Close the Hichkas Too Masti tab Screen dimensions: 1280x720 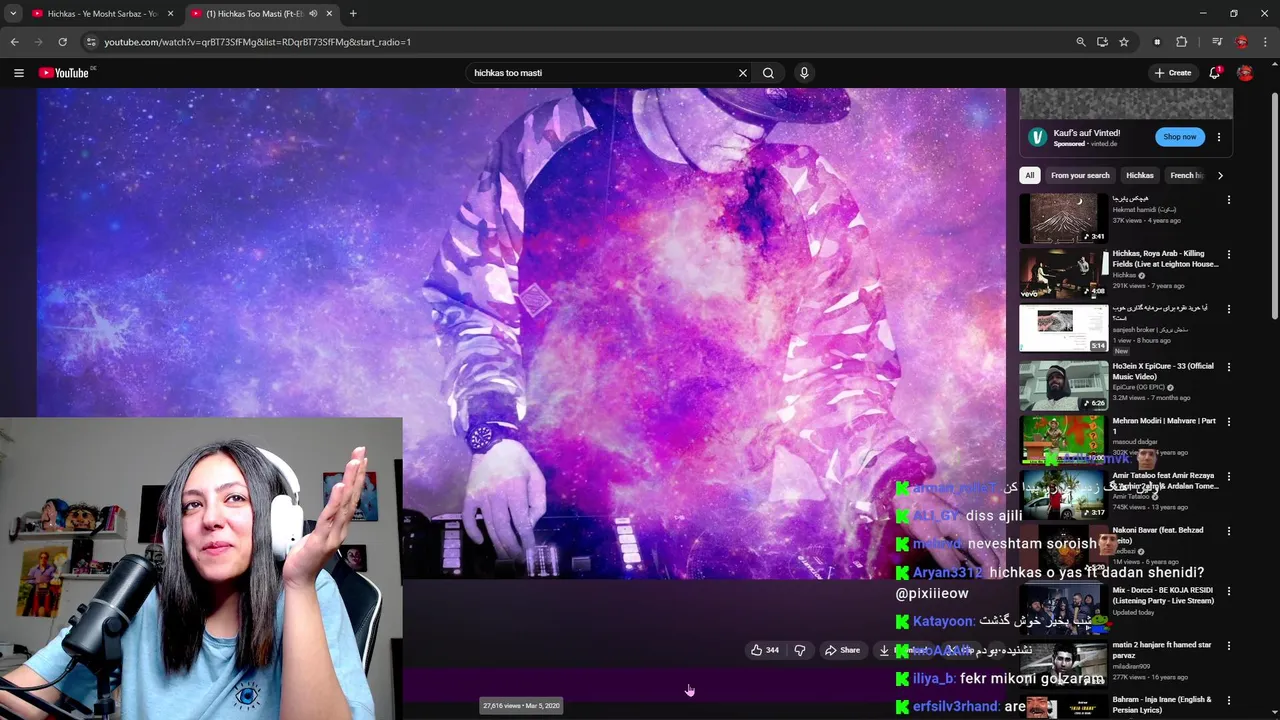click(x=329, y=14)
